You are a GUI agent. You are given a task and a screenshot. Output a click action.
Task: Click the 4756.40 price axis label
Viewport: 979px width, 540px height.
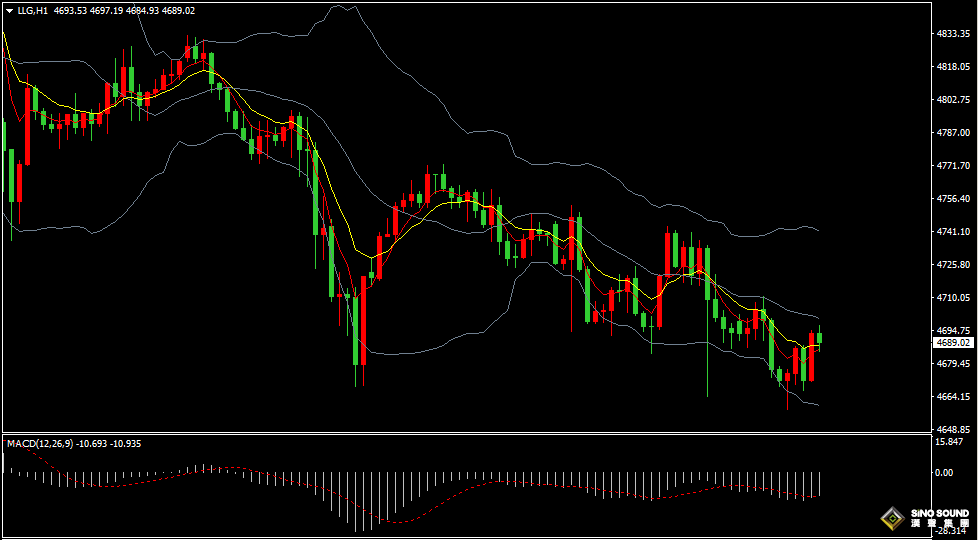point(953,199)
